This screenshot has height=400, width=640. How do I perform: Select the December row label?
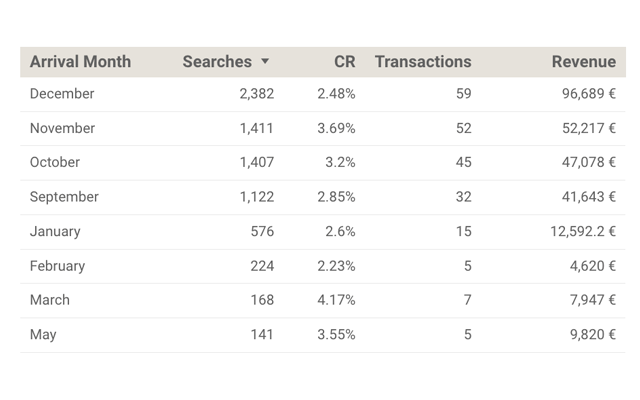[62, 94]
